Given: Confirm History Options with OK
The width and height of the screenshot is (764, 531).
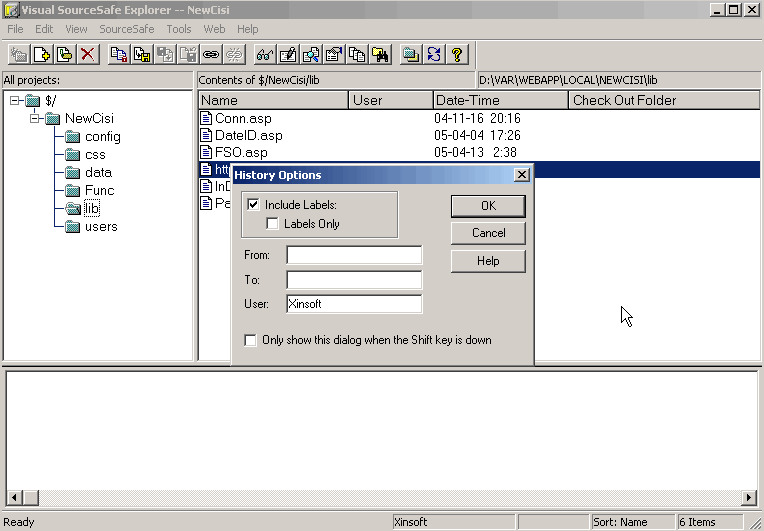Looking at the screenshot, I should point(488,206).
